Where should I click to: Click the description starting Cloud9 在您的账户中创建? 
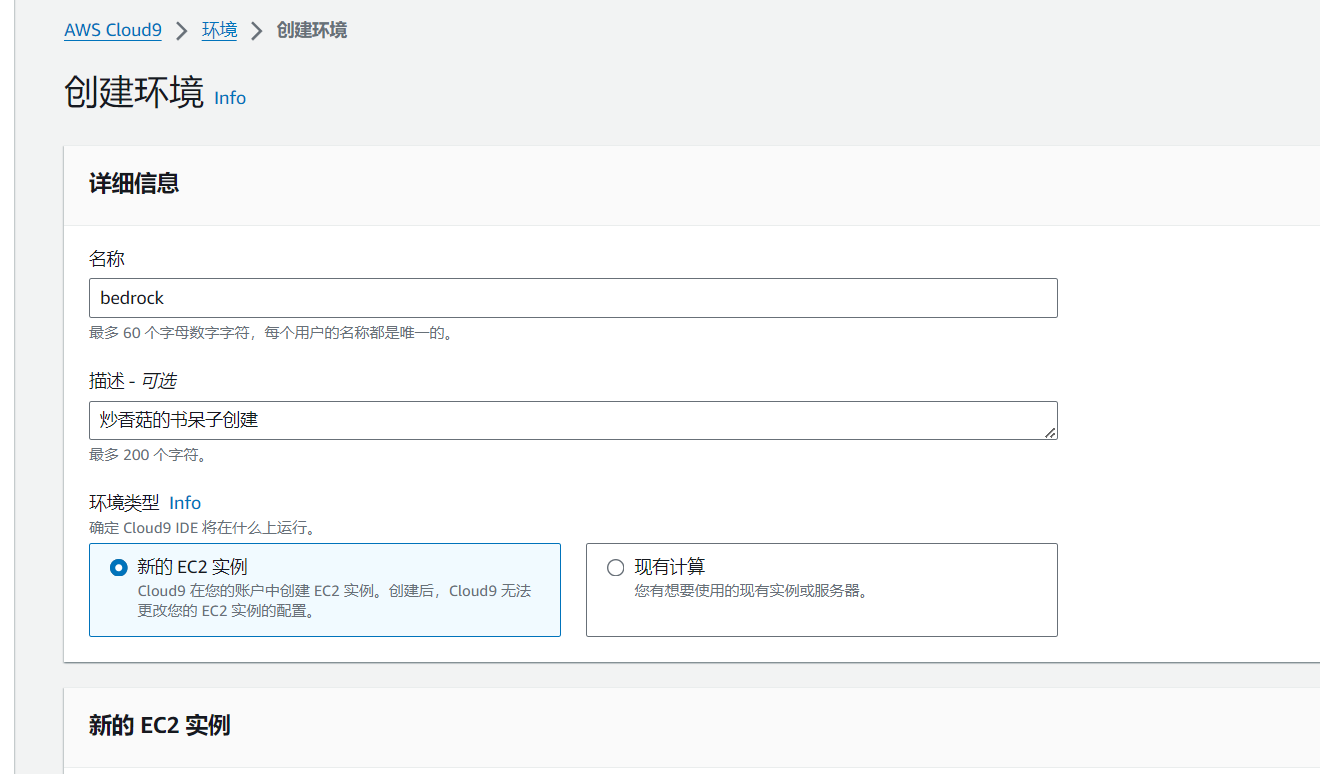tap(334, 601)
